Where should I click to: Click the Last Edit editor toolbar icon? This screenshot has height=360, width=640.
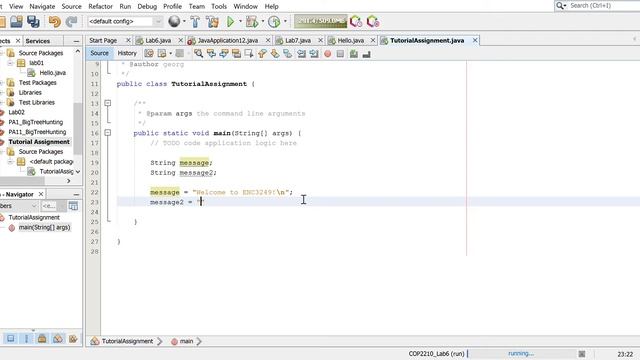[x=149, y=54]
